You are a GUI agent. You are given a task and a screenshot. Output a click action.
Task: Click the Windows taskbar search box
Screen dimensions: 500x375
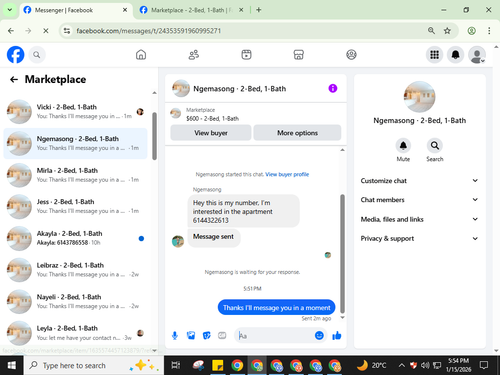pyautogui.click(x=94, y=365)
